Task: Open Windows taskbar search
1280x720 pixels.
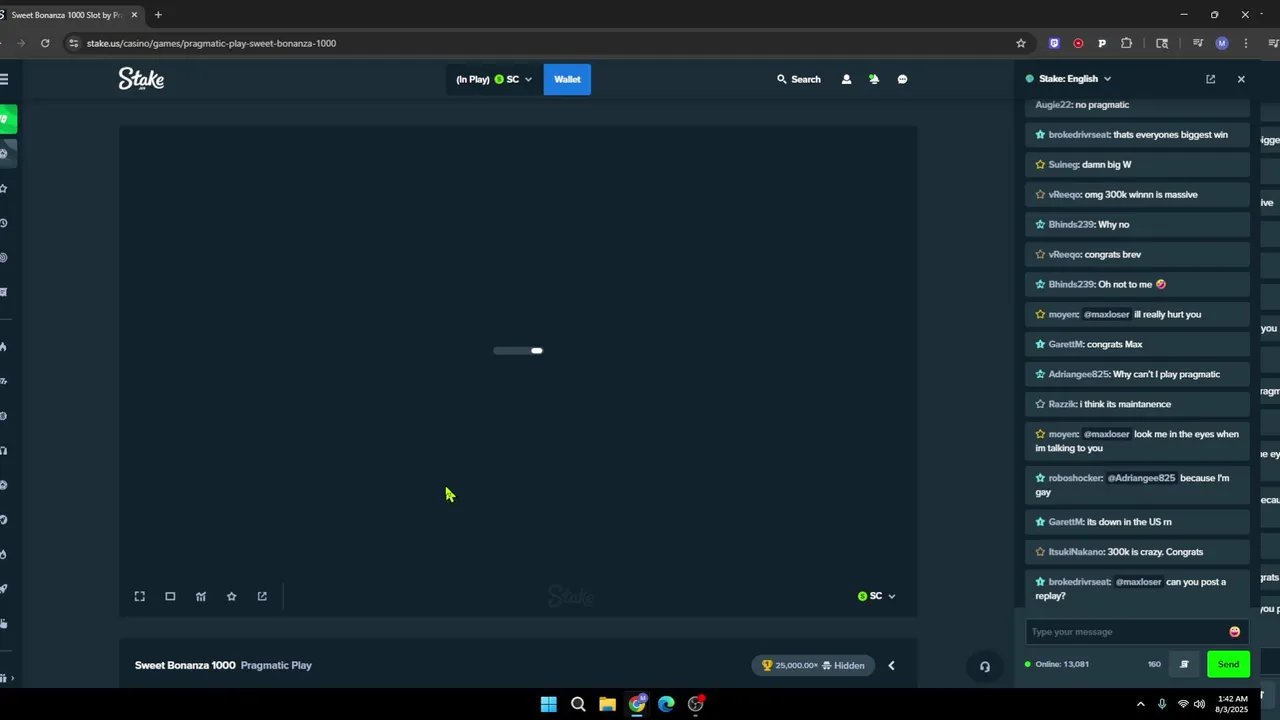Action: point(578,704)
